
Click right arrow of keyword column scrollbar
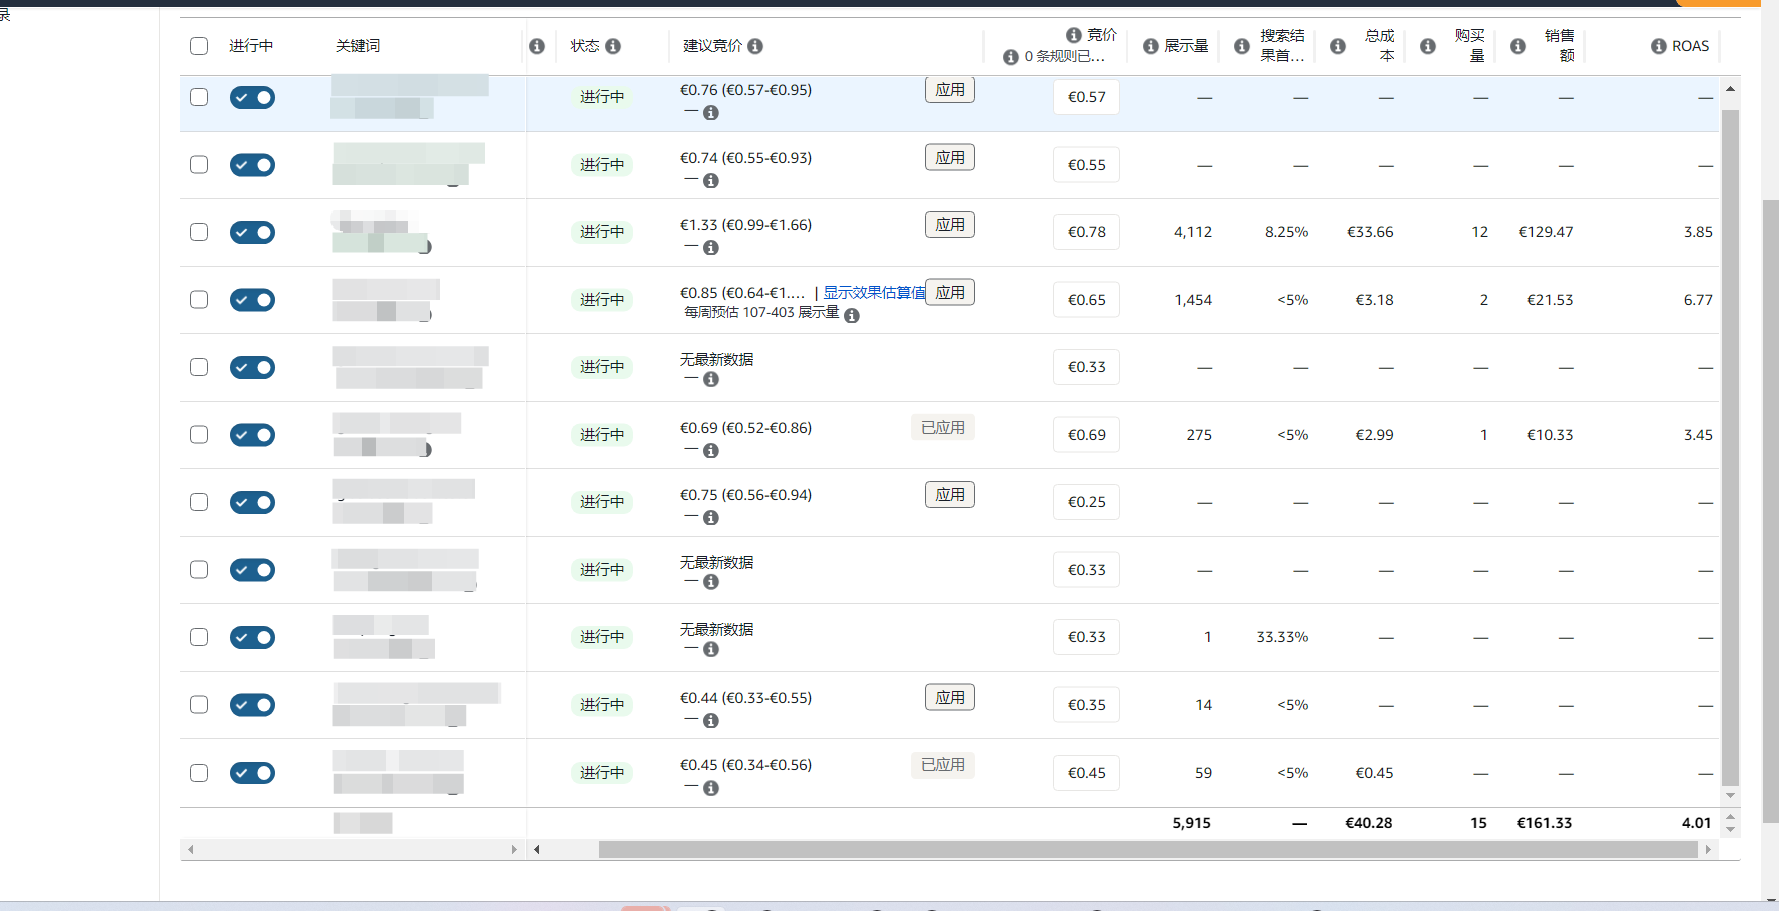(514, 850)
